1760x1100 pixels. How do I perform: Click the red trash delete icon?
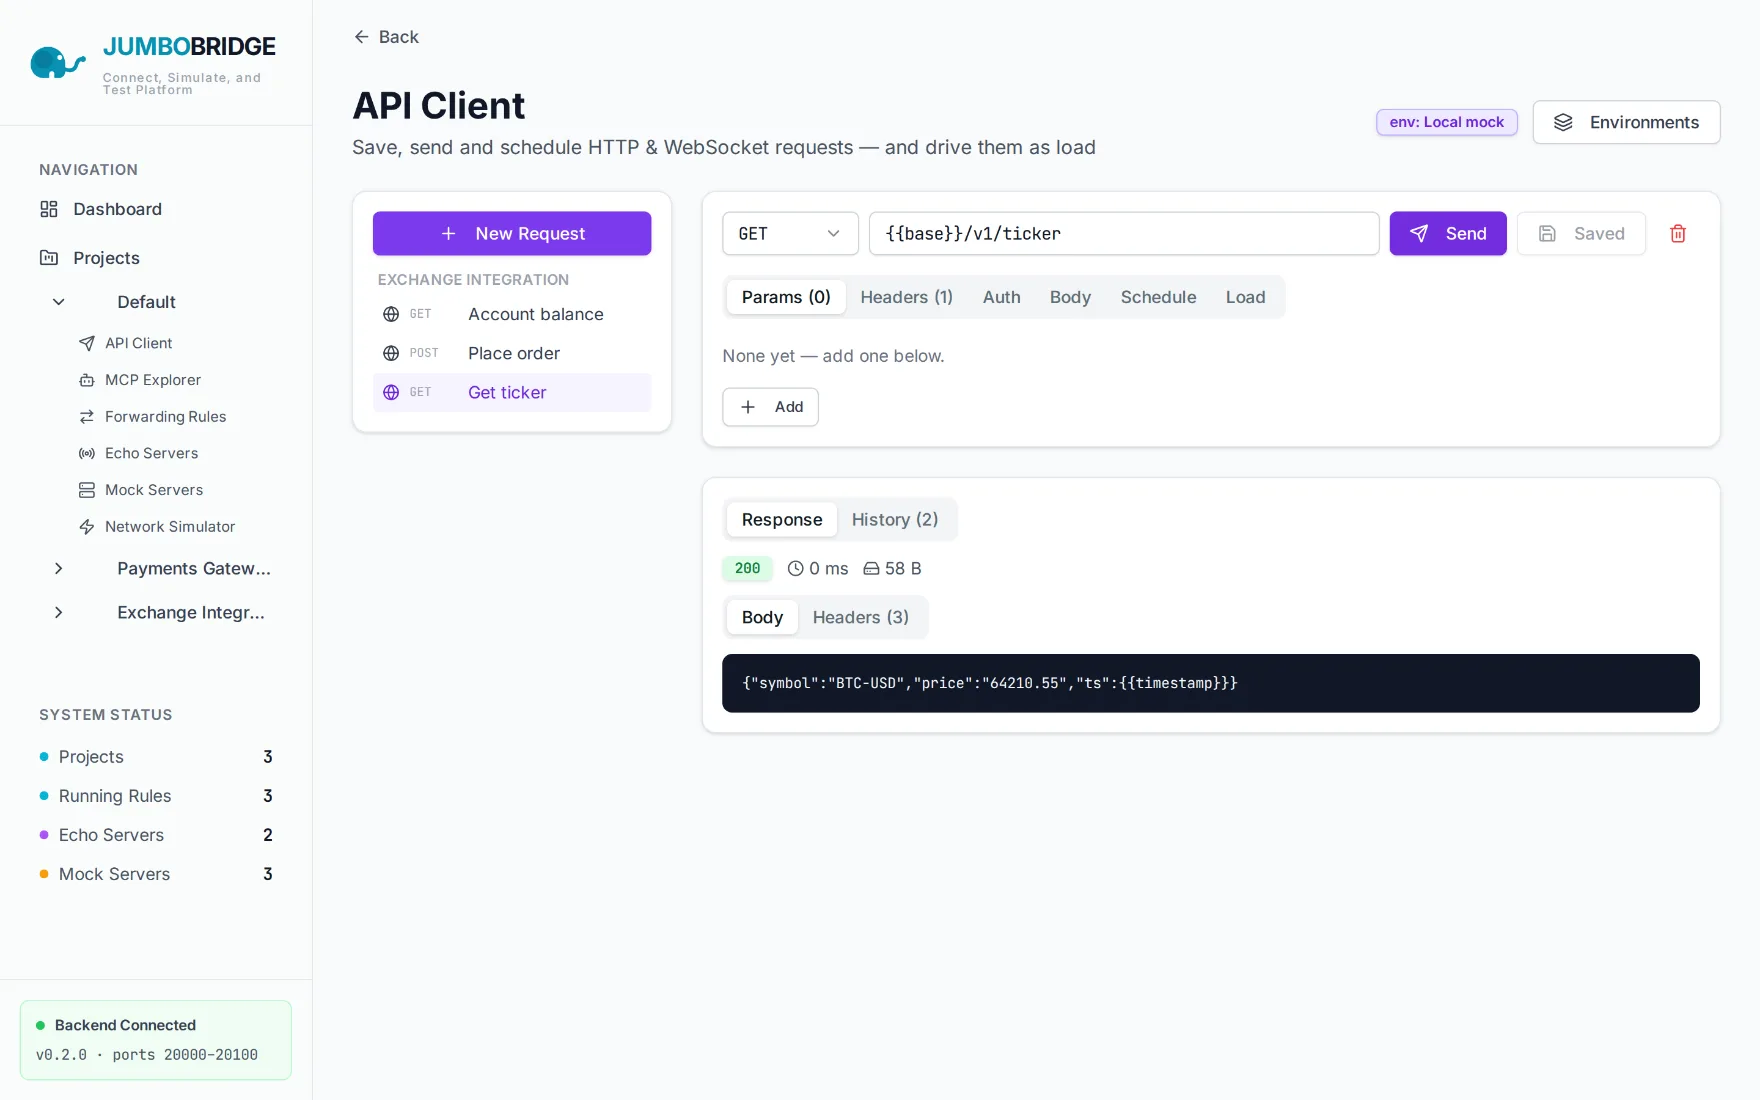point(1678,234)
